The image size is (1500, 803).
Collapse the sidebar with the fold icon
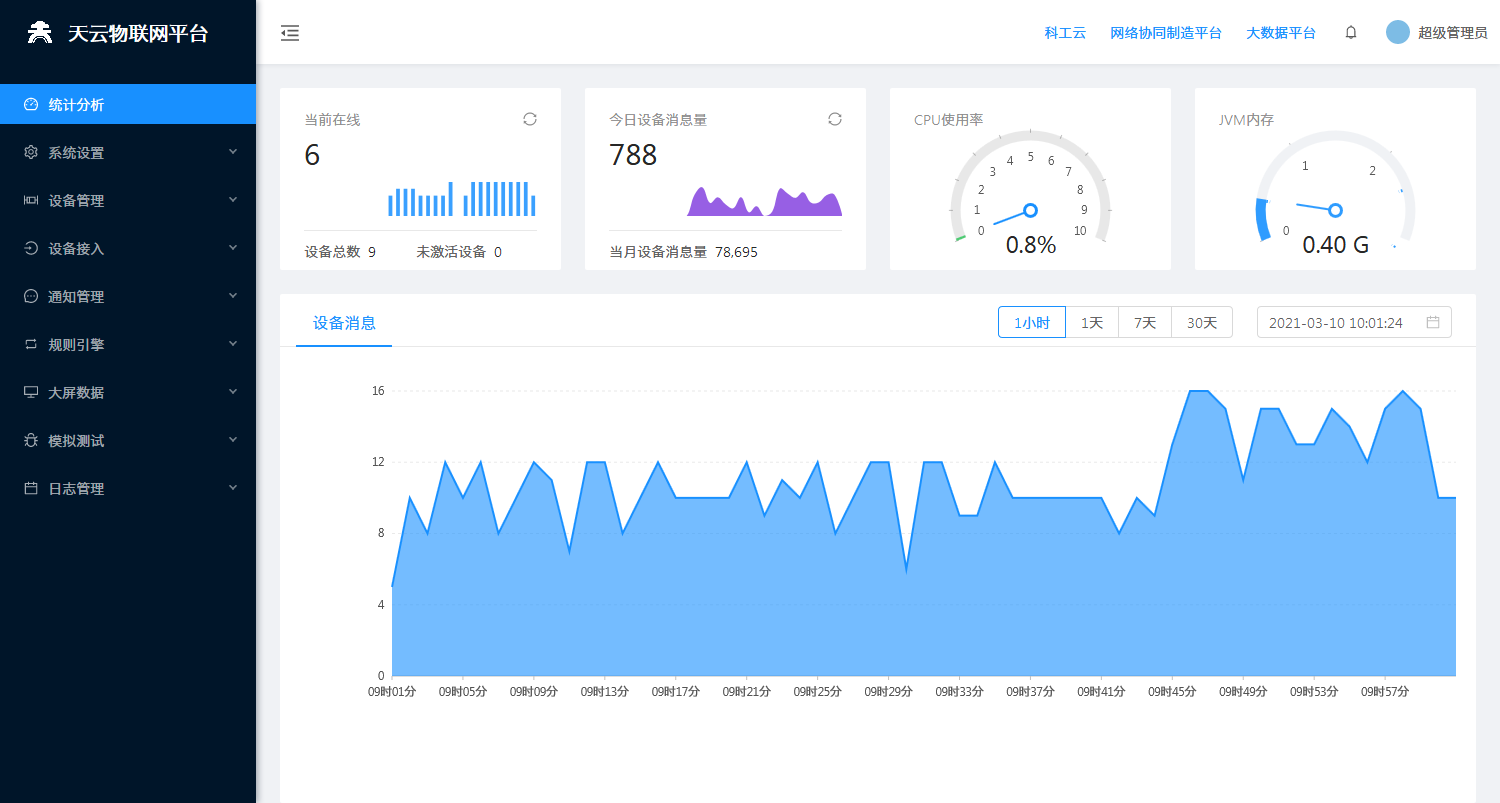[290, 33]
